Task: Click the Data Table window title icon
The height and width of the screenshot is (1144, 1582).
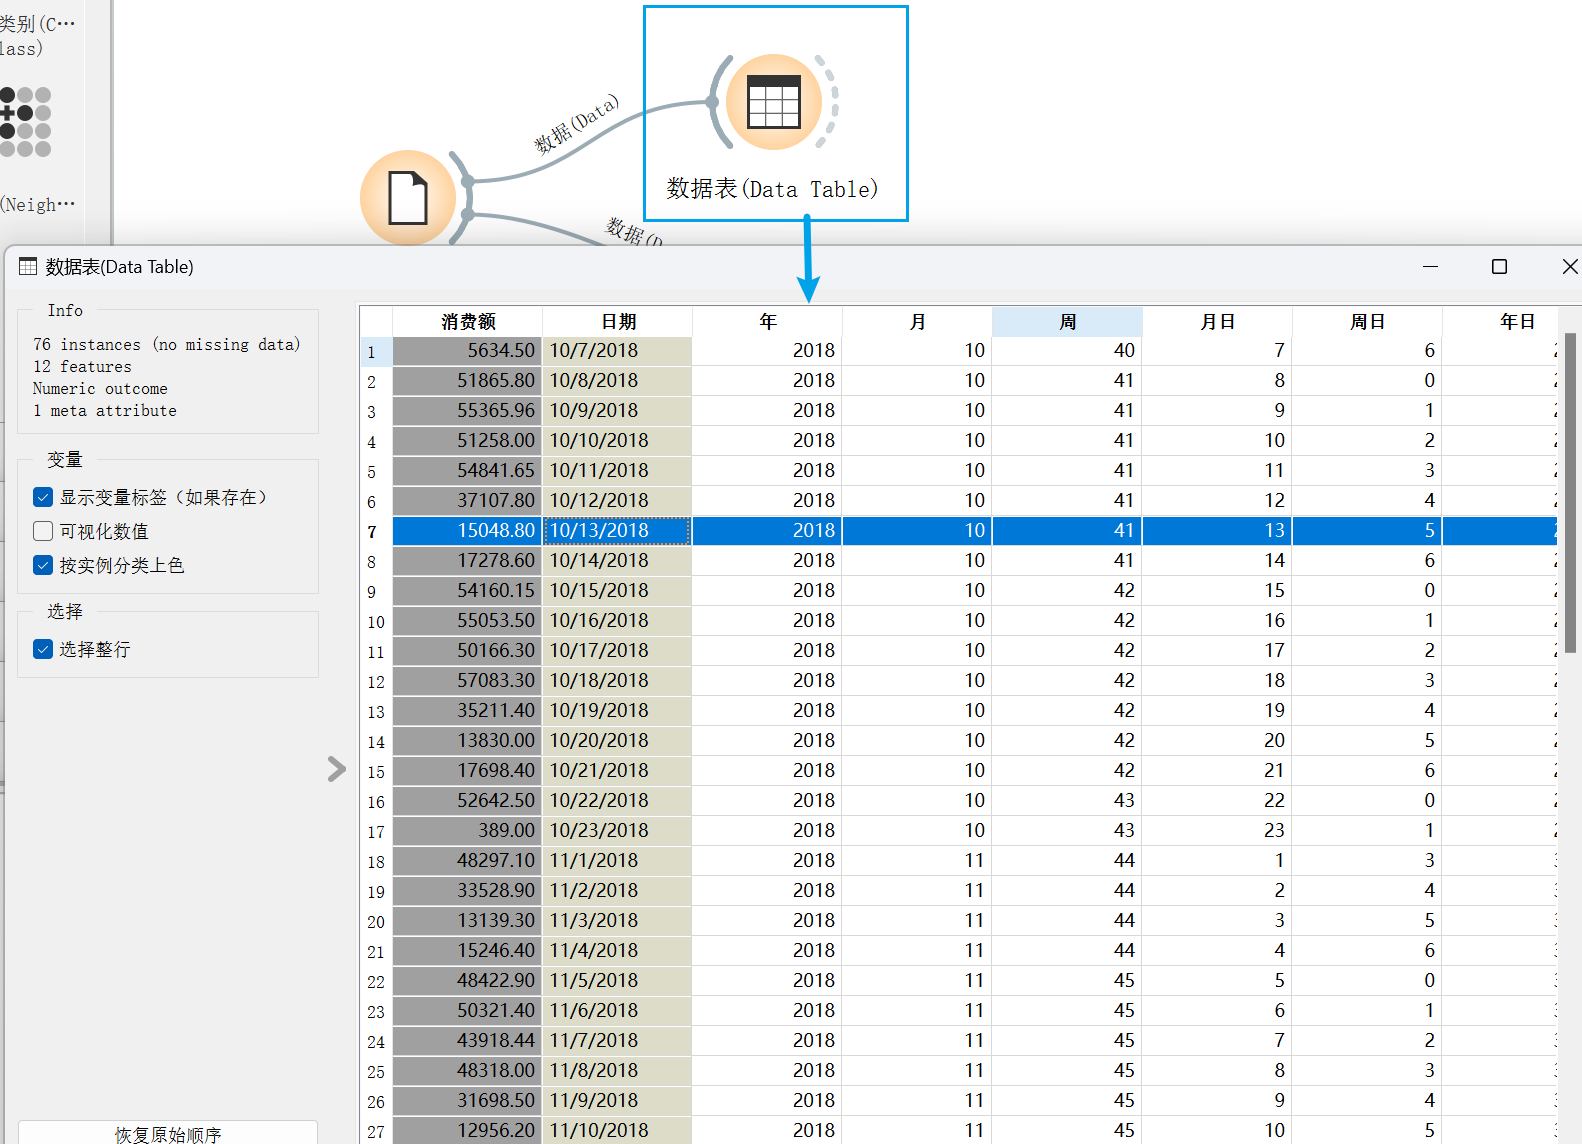Action: 28,267
